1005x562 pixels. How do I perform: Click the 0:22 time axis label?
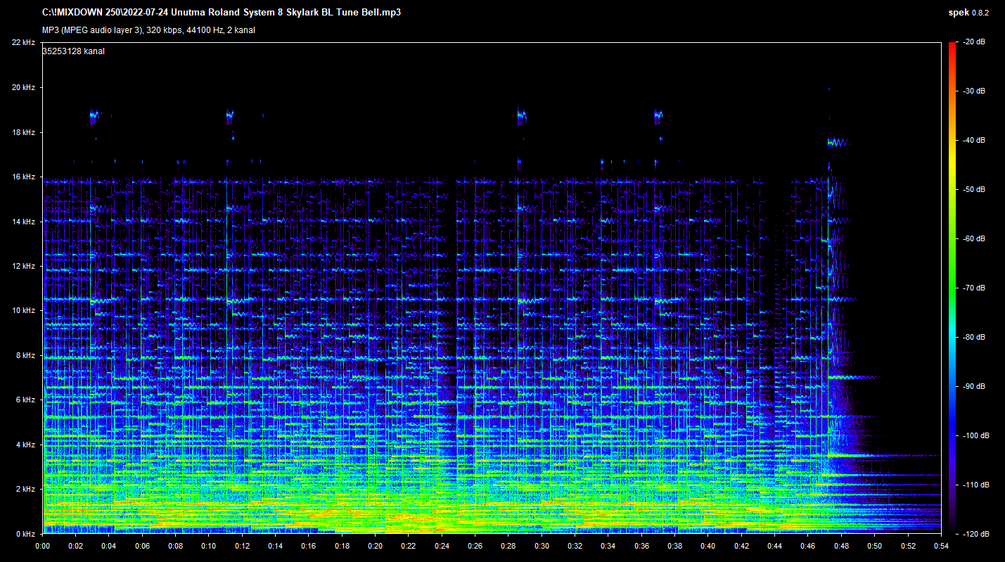click(x=408, y=546)
